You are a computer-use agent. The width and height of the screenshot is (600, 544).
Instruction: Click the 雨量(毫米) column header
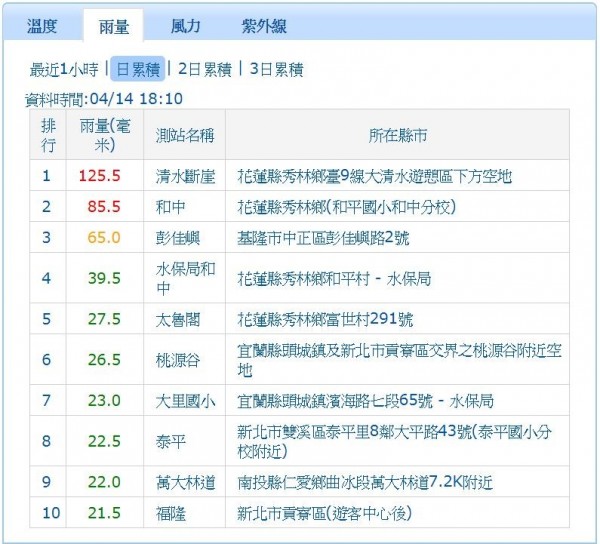[105, 135]
